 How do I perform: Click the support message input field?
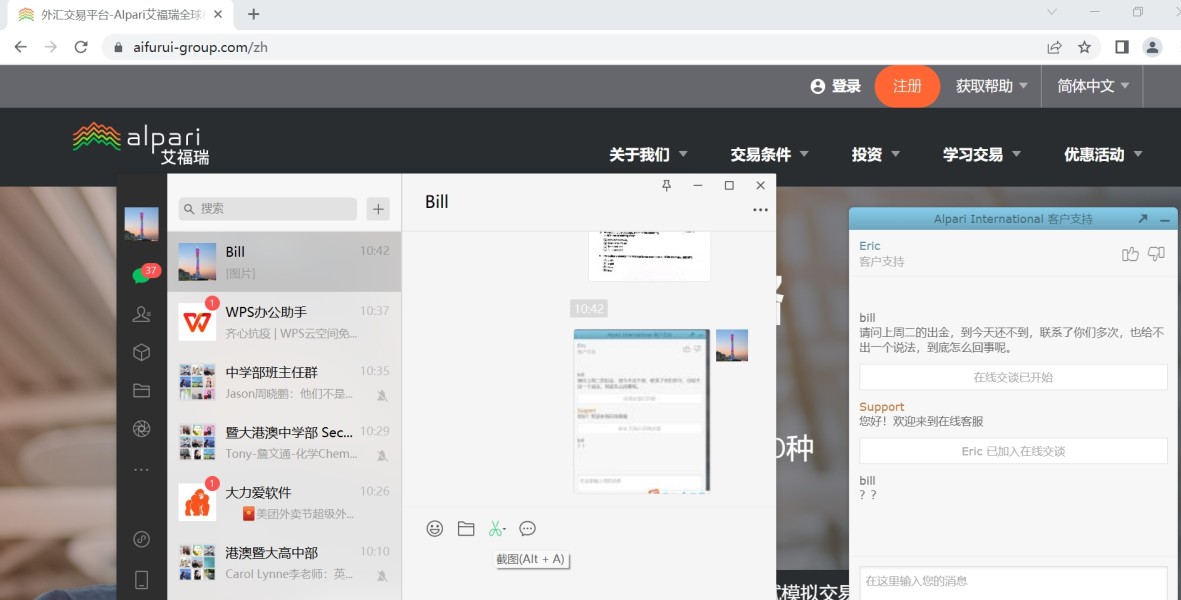pos(1013,582)
